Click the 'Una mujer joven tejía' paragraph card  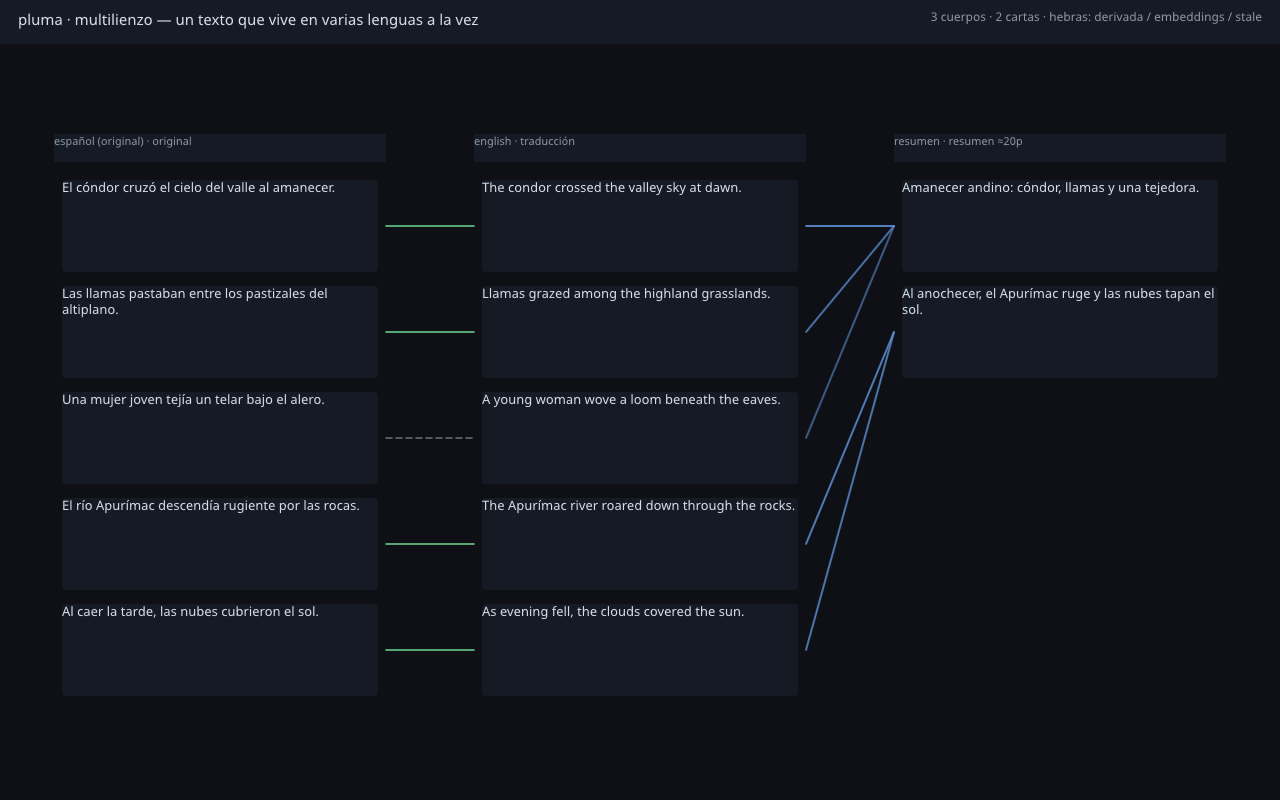220,438
